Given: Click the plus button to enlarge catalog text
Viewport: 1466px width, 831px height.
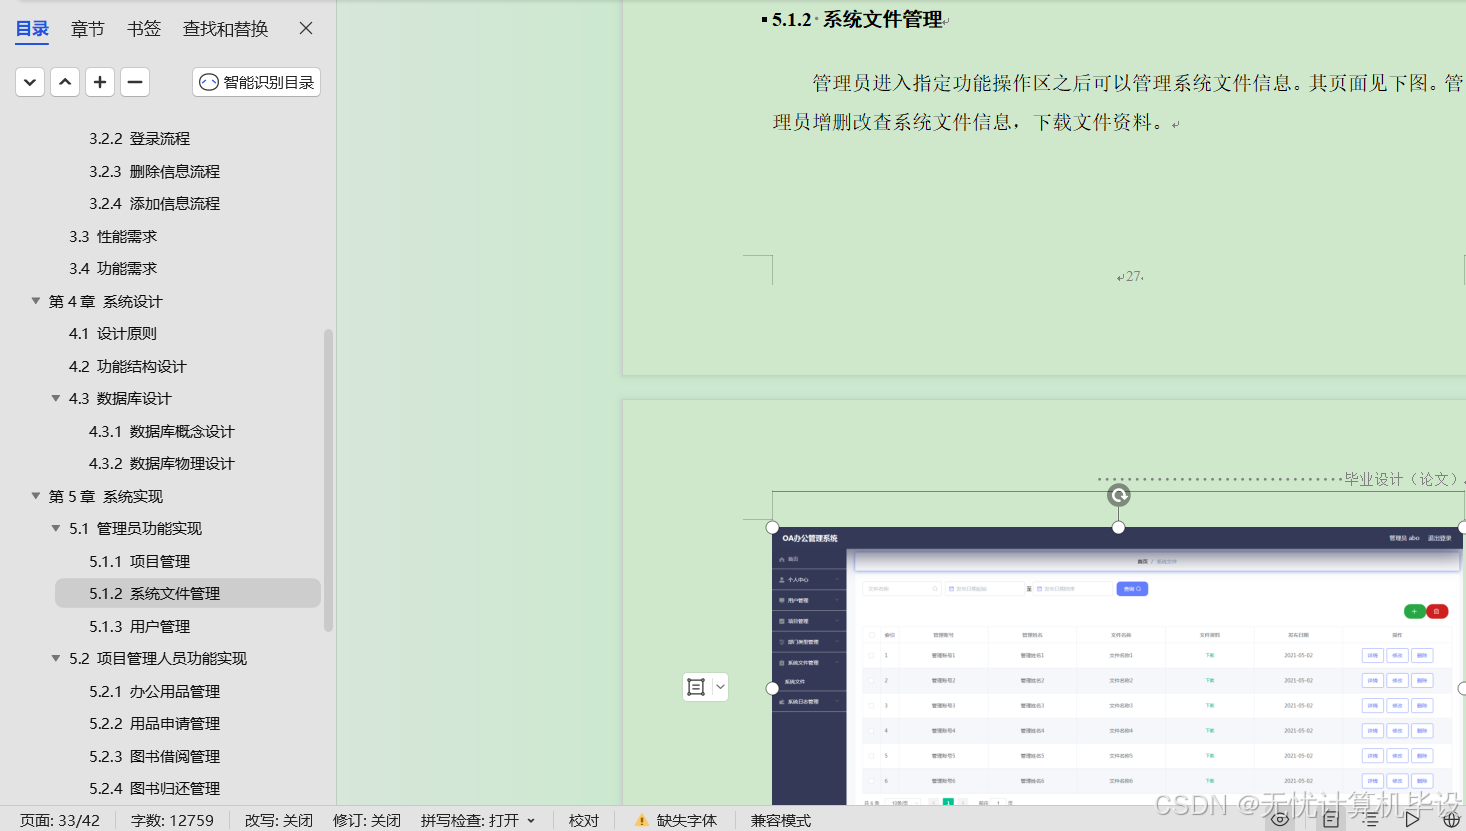Looking at the screenshot, I should [99, 81].
